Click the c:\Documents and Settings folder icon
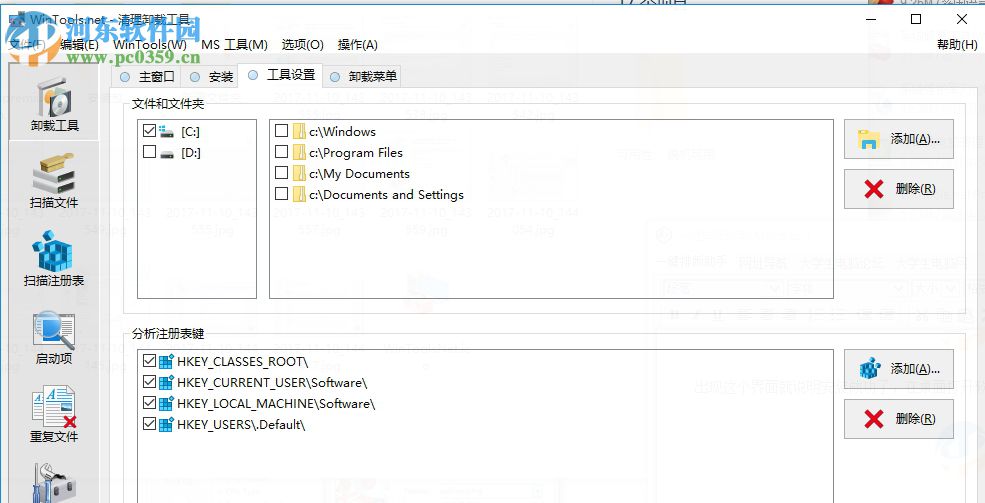Image resolution: width=985 pixels, height=503 pixels. [x=299, y=195]
